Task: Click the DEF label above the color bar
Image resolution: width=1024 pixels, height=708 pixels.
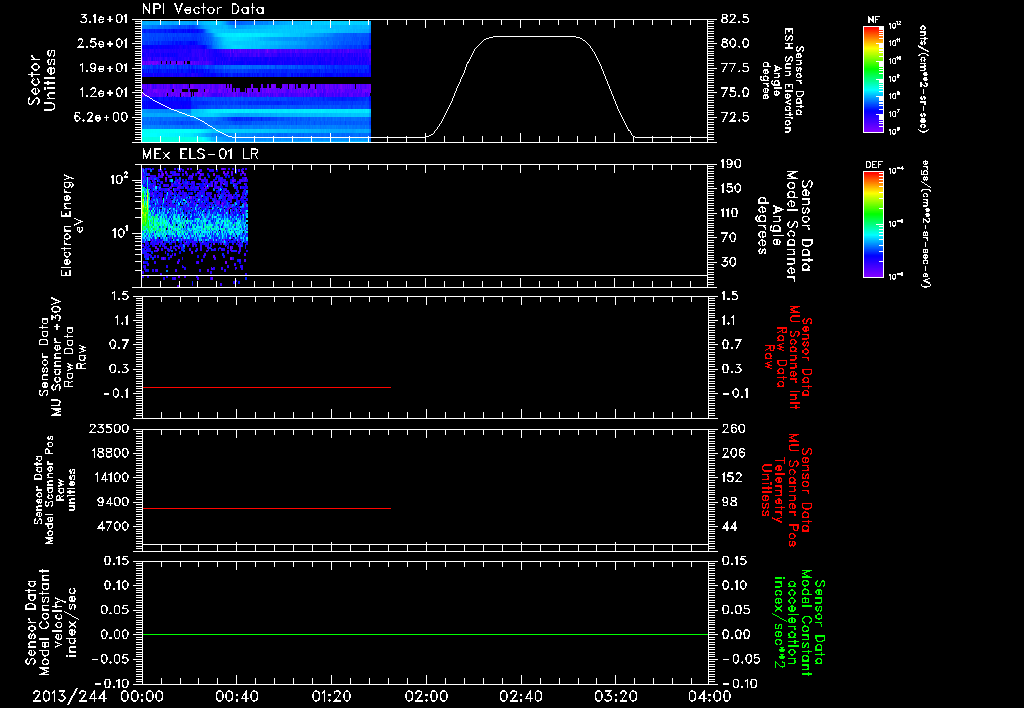Action: 874,165
